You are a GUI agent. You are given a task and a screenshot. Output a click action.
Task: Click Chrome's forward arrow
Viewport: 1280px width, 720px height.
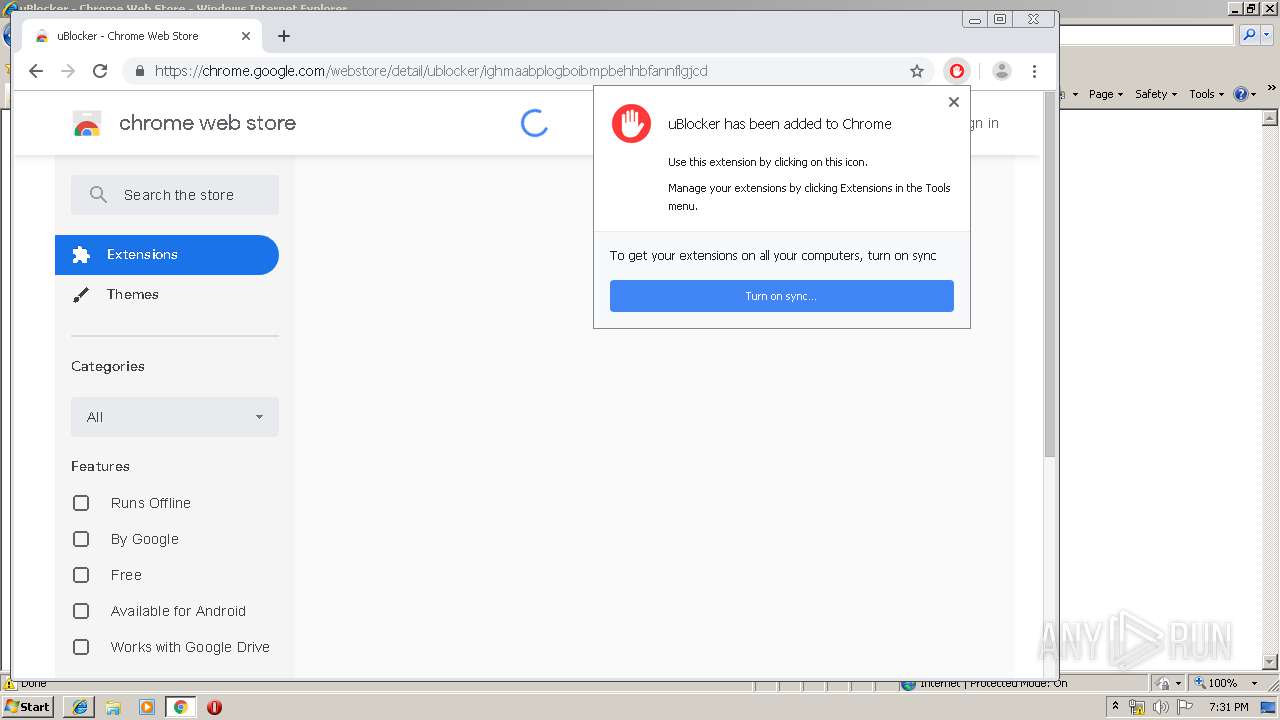point(68,71)
